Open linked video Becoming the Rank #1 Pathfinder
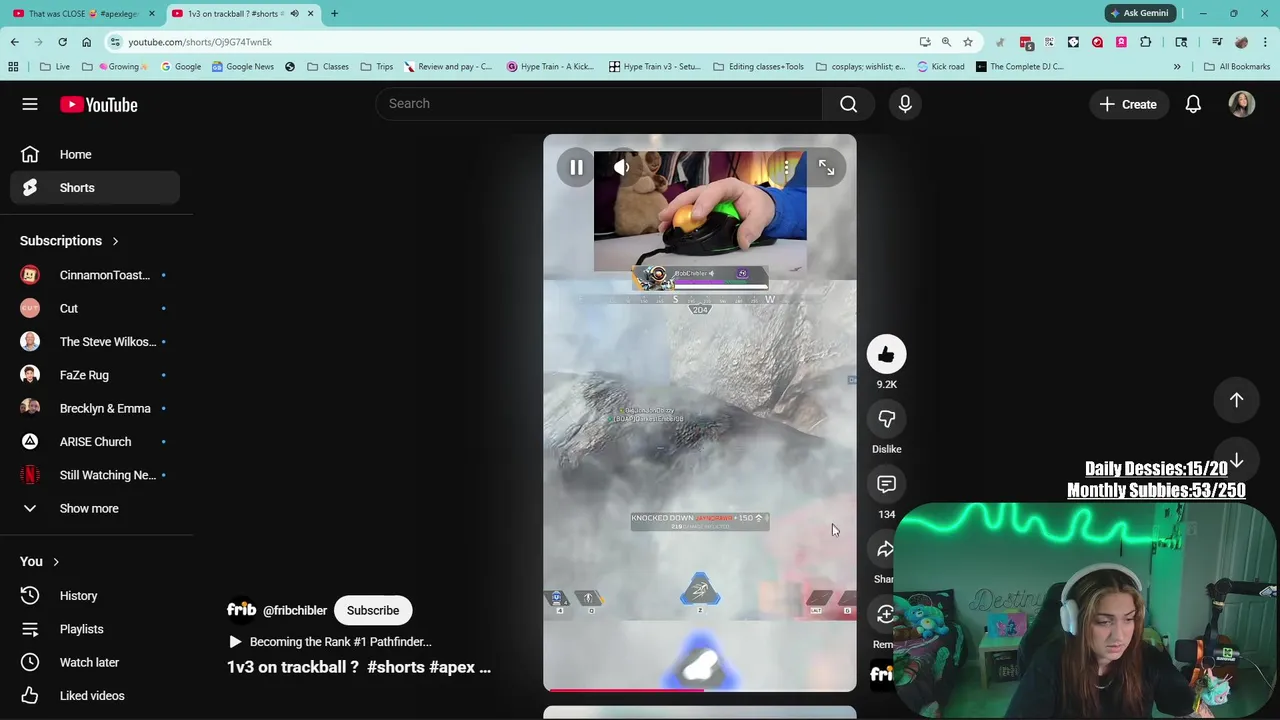This screenshot has width=1280, height=720. click(x=331, y=642)
